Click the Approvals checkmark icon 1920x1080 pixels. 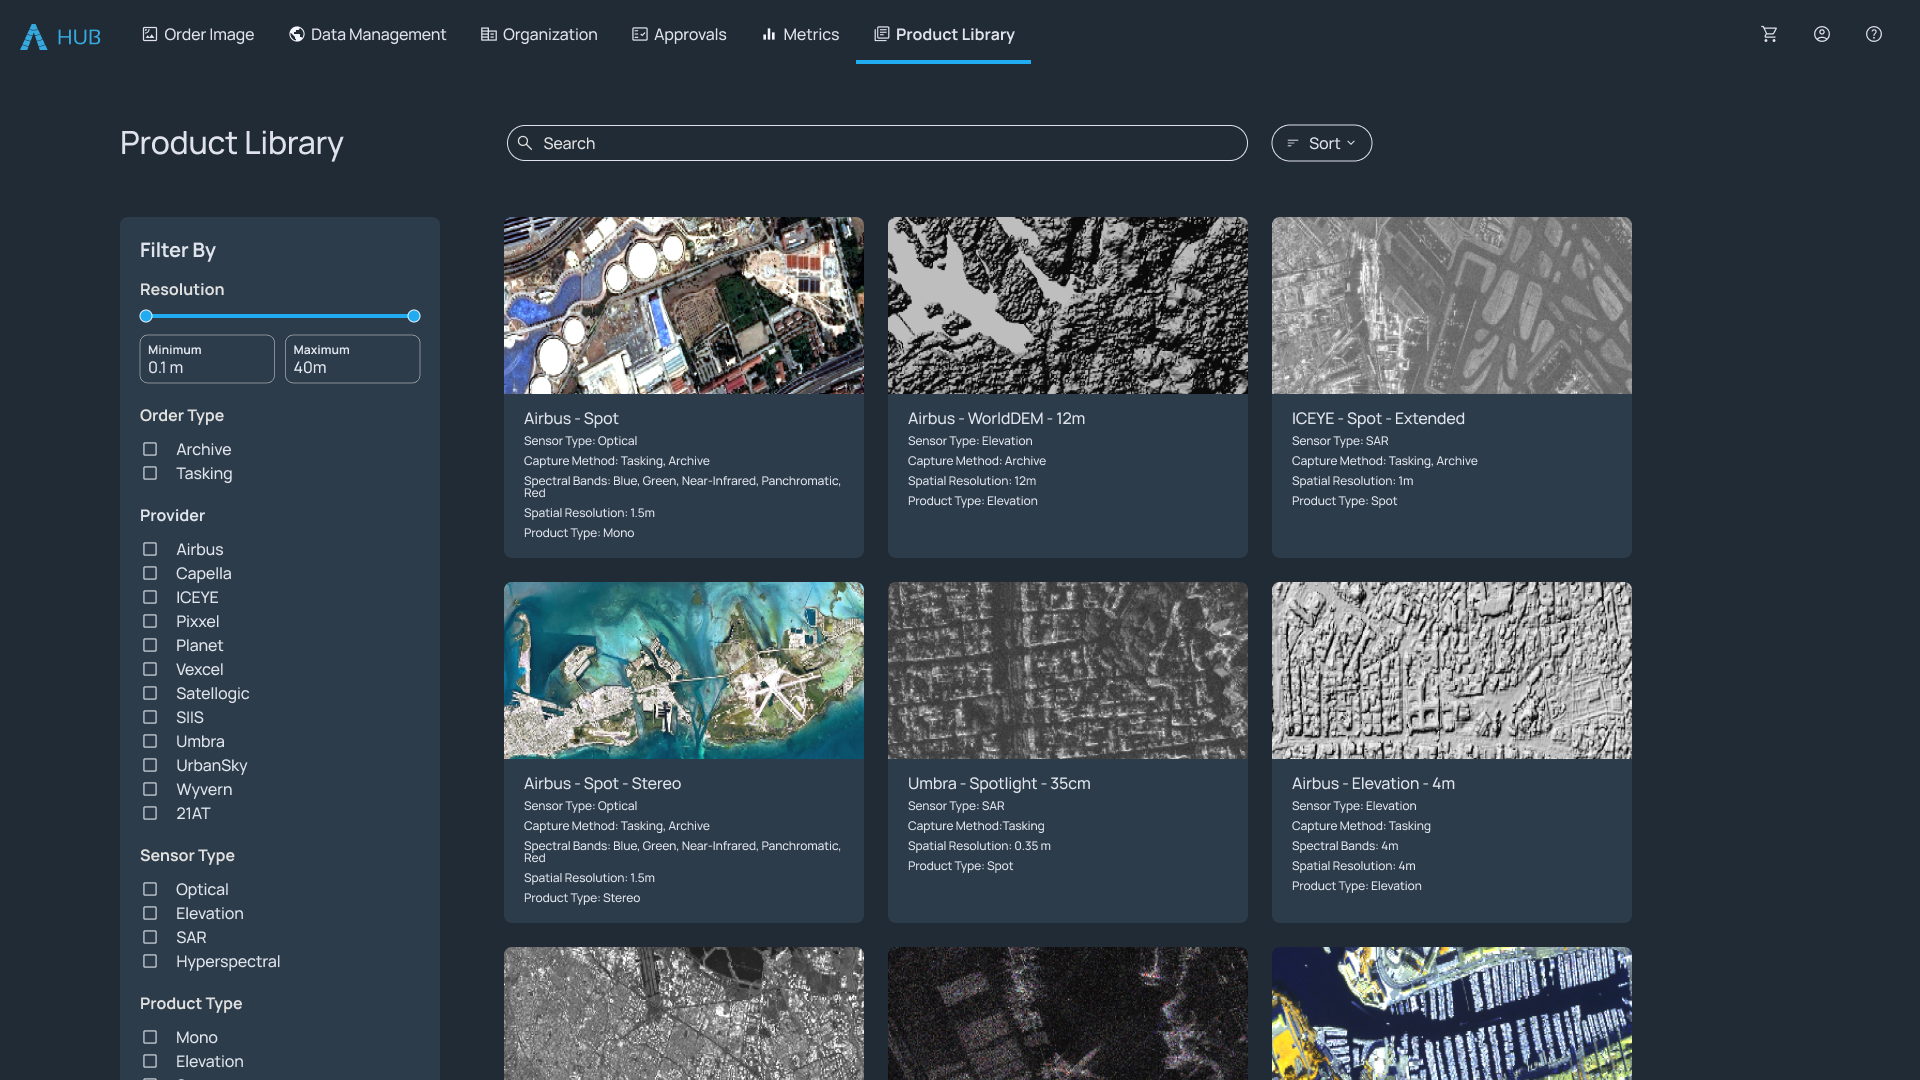(638, 34)
